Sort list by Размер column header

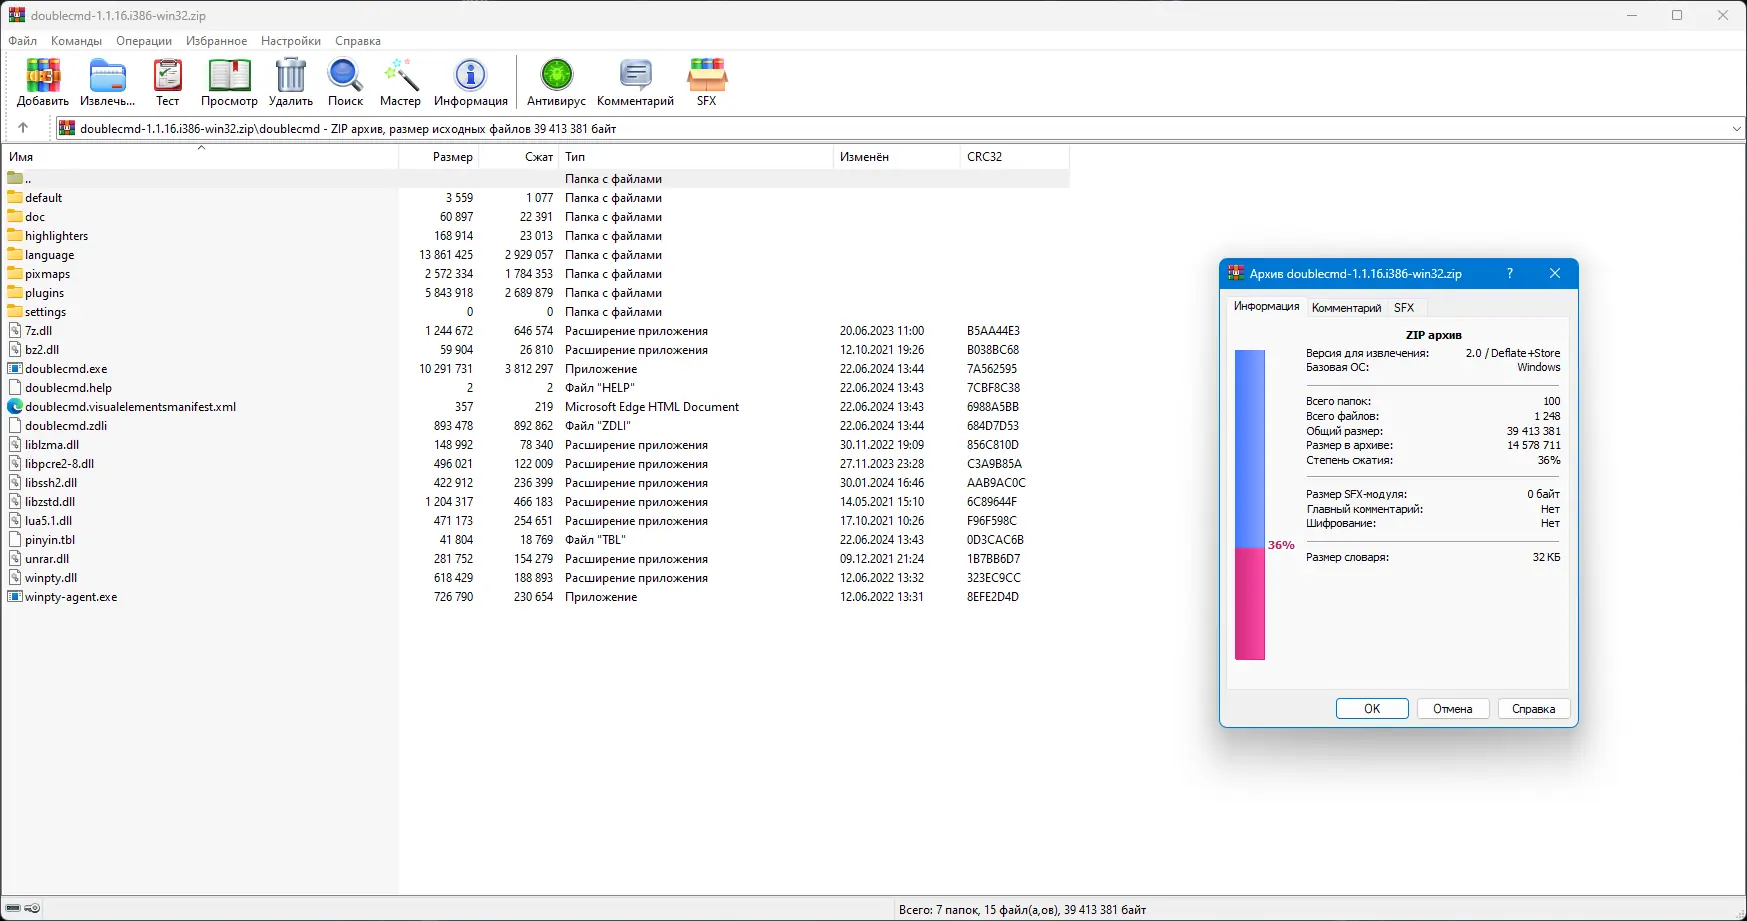pyautogui.click(x=438, y=157)
